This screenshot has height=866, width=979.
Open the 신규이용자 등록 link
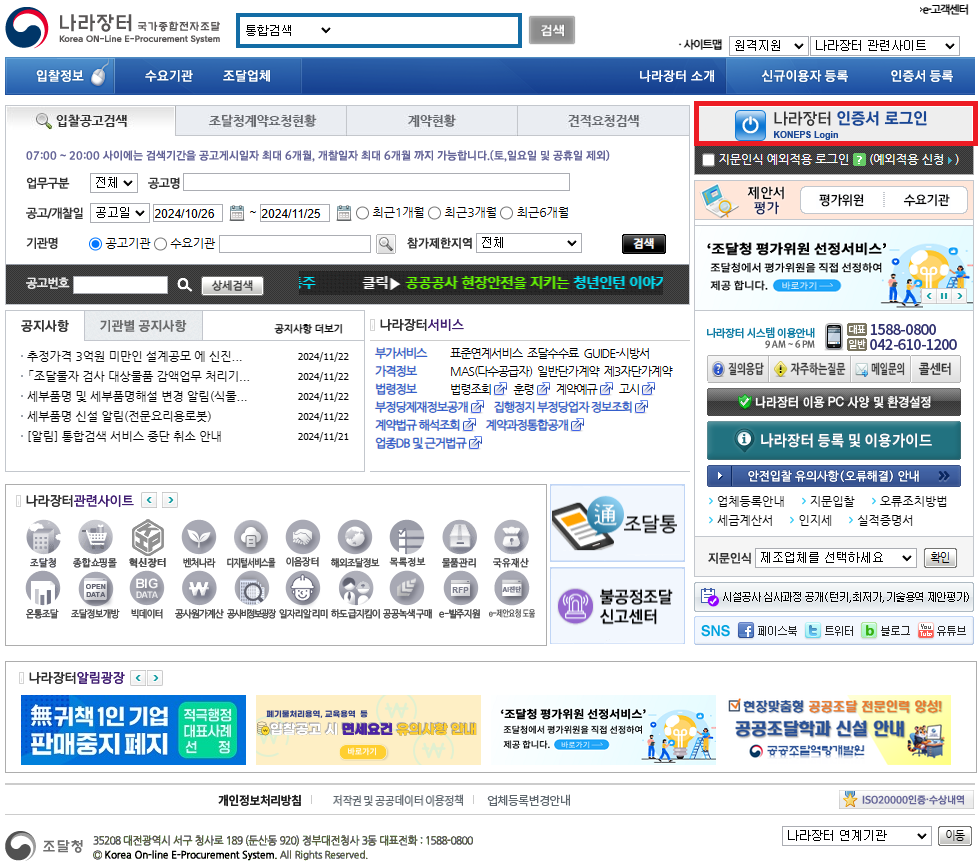pyautogui.click(x=804, y=76)
